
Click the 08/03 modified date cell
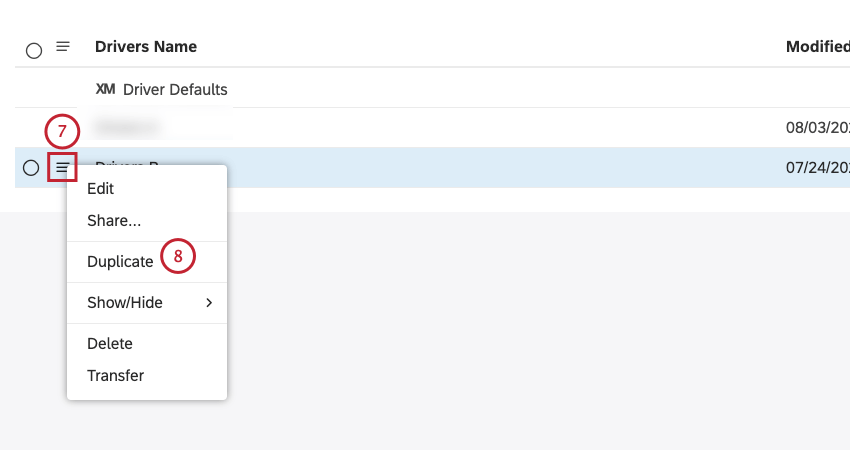pyautogui.click(x=817, y=127)
